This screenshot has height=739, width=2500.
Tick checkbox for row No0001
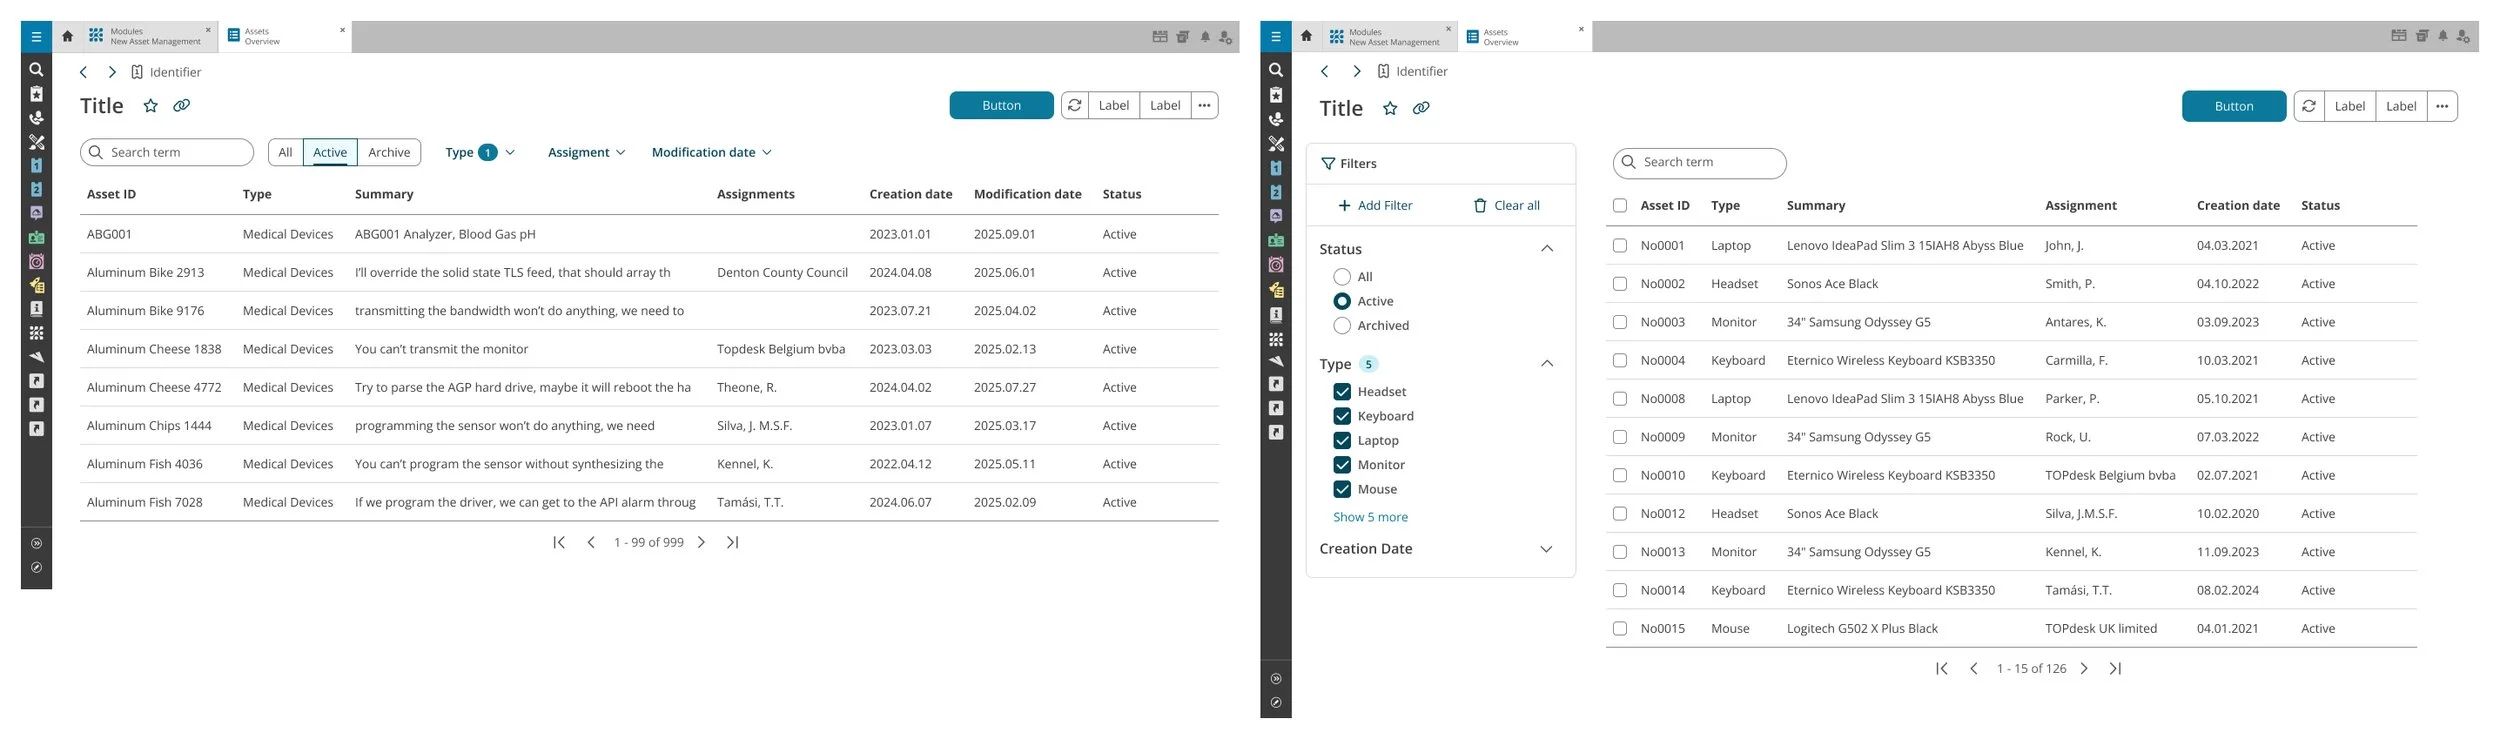[x=1620, y=246]
